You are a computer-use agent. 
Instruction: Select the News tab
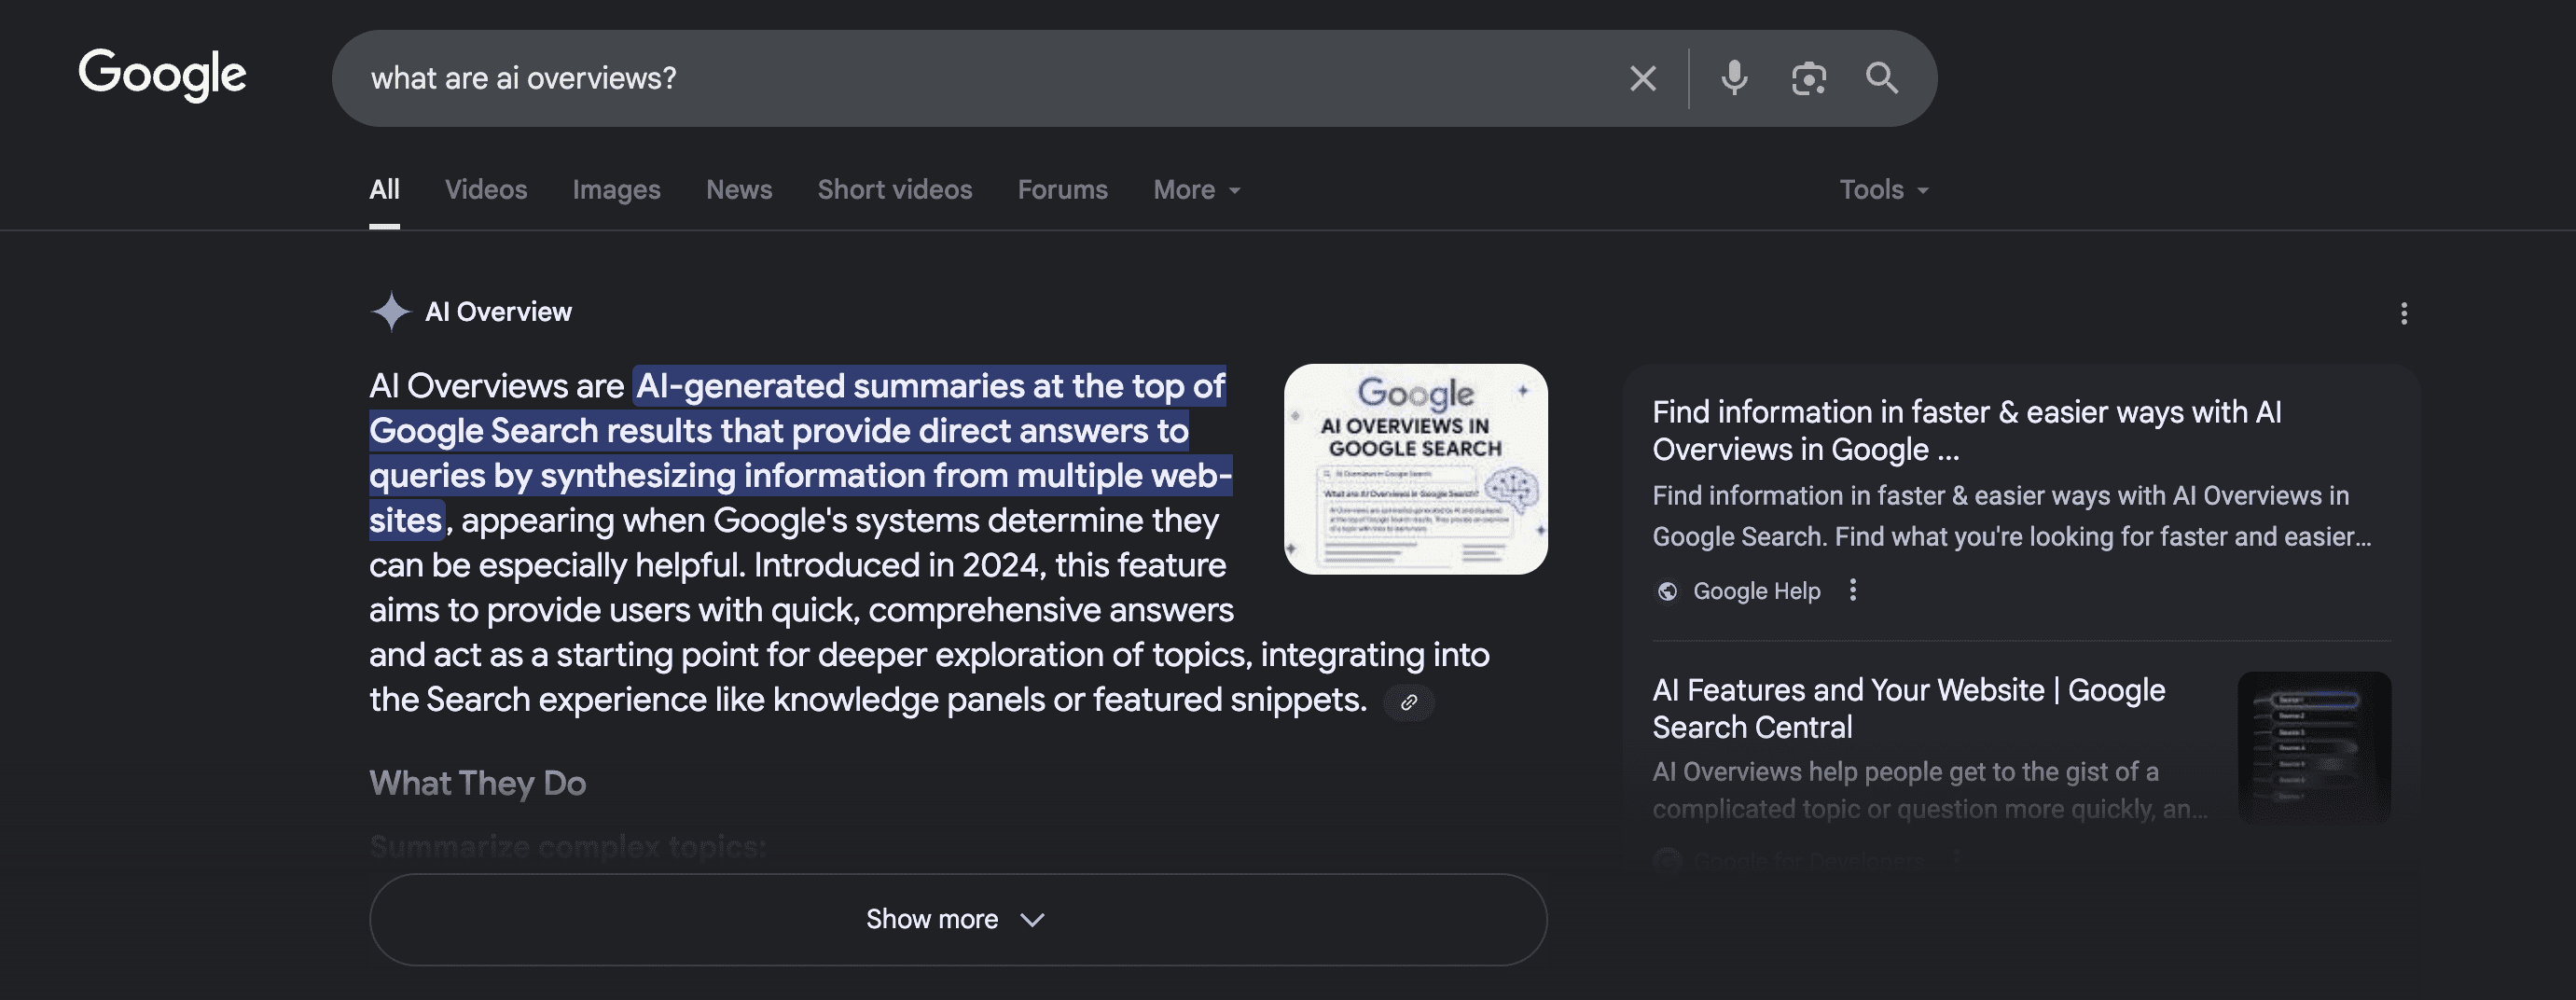[738, 190]
